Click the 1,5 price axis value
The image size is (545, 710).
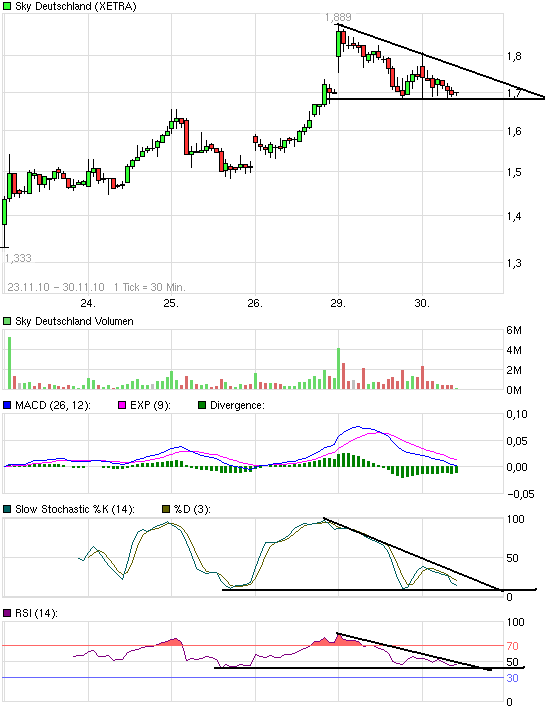[514, 172]
